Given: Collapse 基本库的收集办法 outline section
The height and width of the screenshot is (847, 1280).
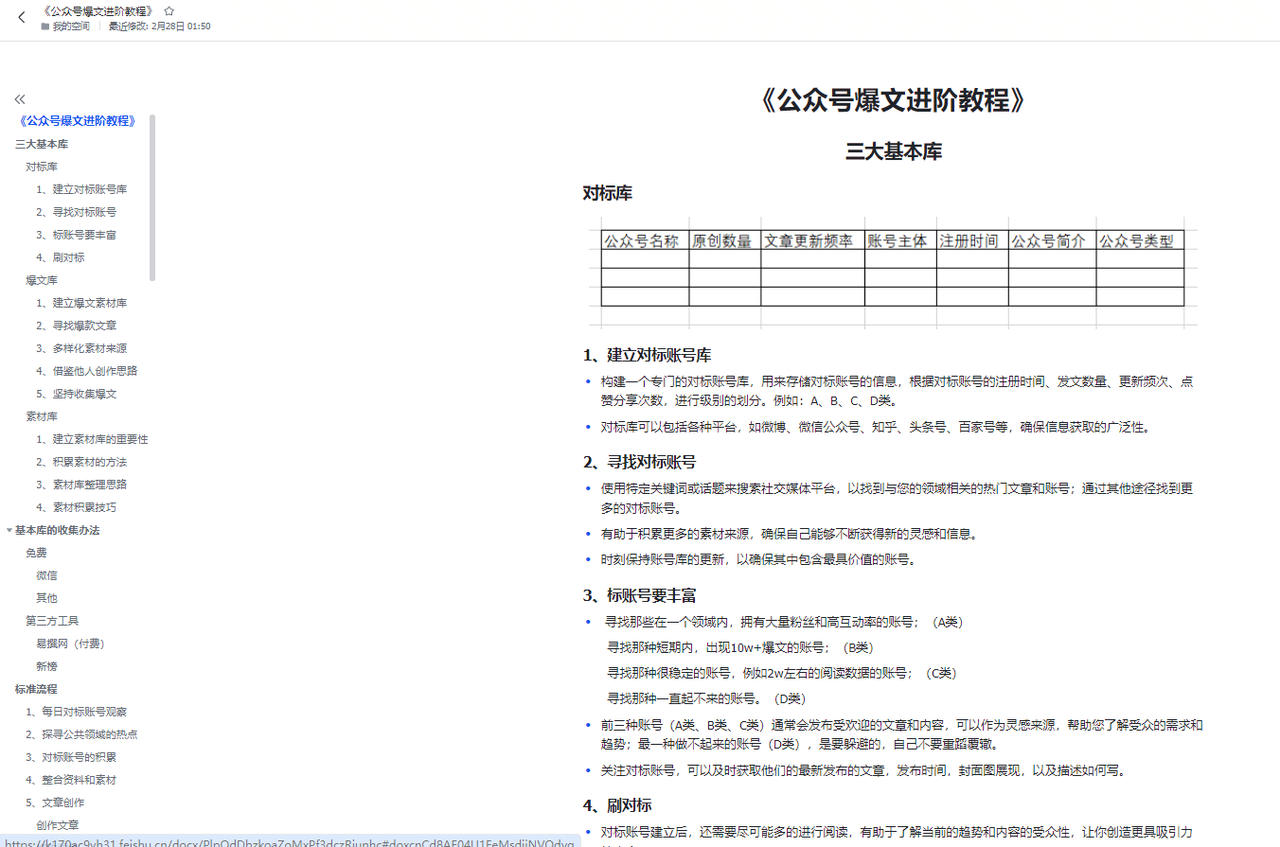Looking at the screenshot, I should pyautogui.click(x=9, y=530).
